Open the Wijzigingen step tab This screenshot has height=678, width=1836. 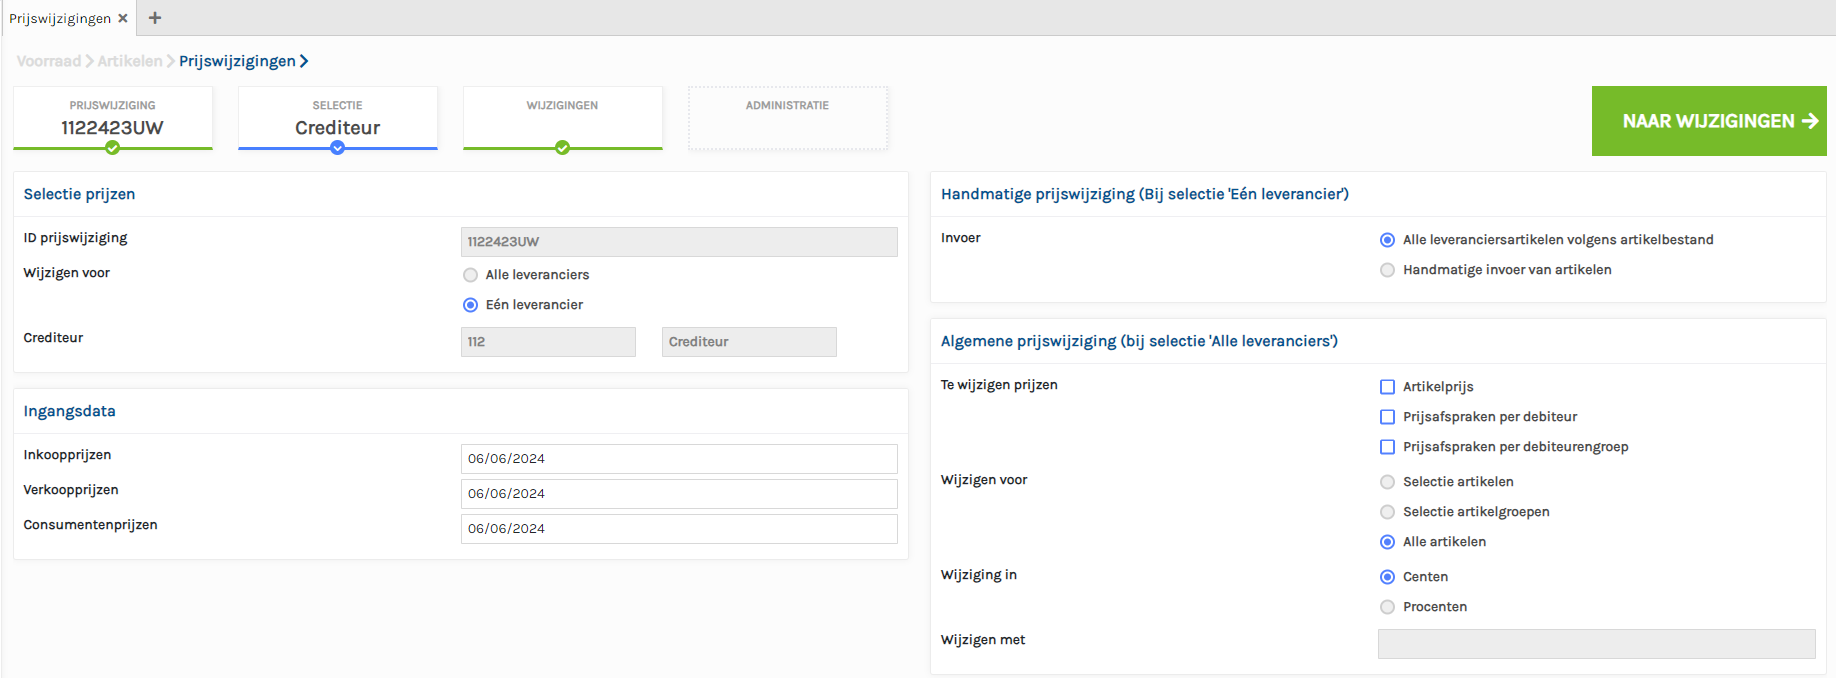pos(562,117)
